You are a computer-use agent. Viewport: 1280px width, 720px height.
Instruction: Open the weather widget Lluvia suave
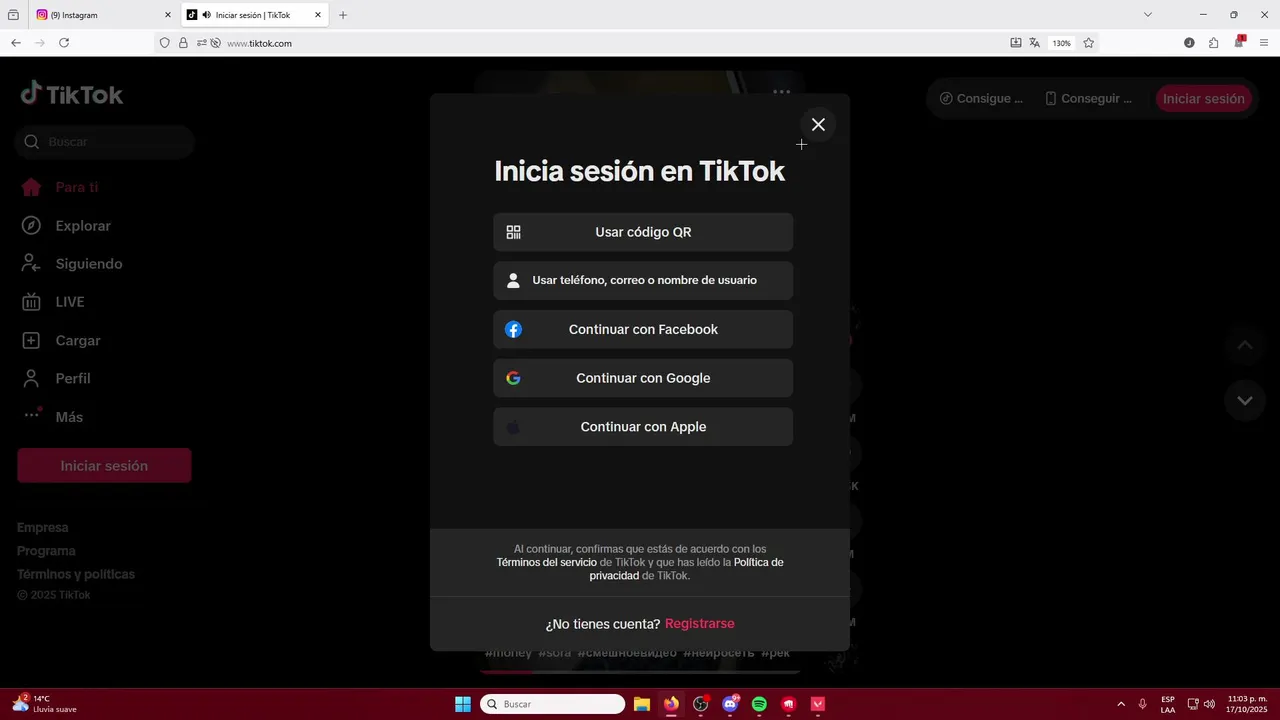(45, 704)
